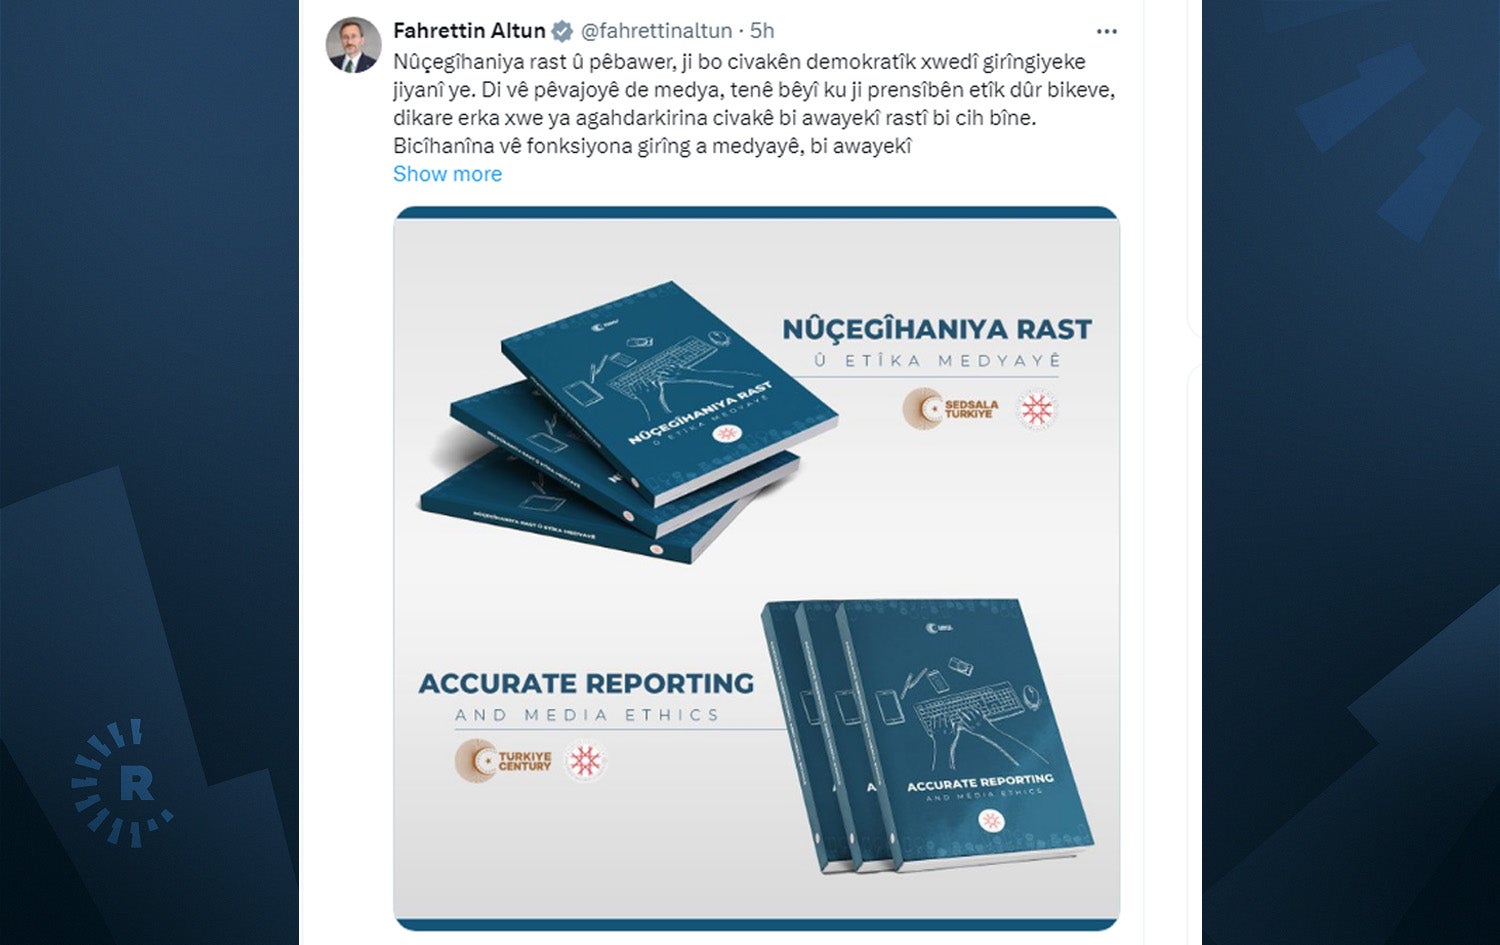Click the tweet body text paragraph
Image resolution: width=1500 pixels, height=945 pixels.
pos(754,104)
